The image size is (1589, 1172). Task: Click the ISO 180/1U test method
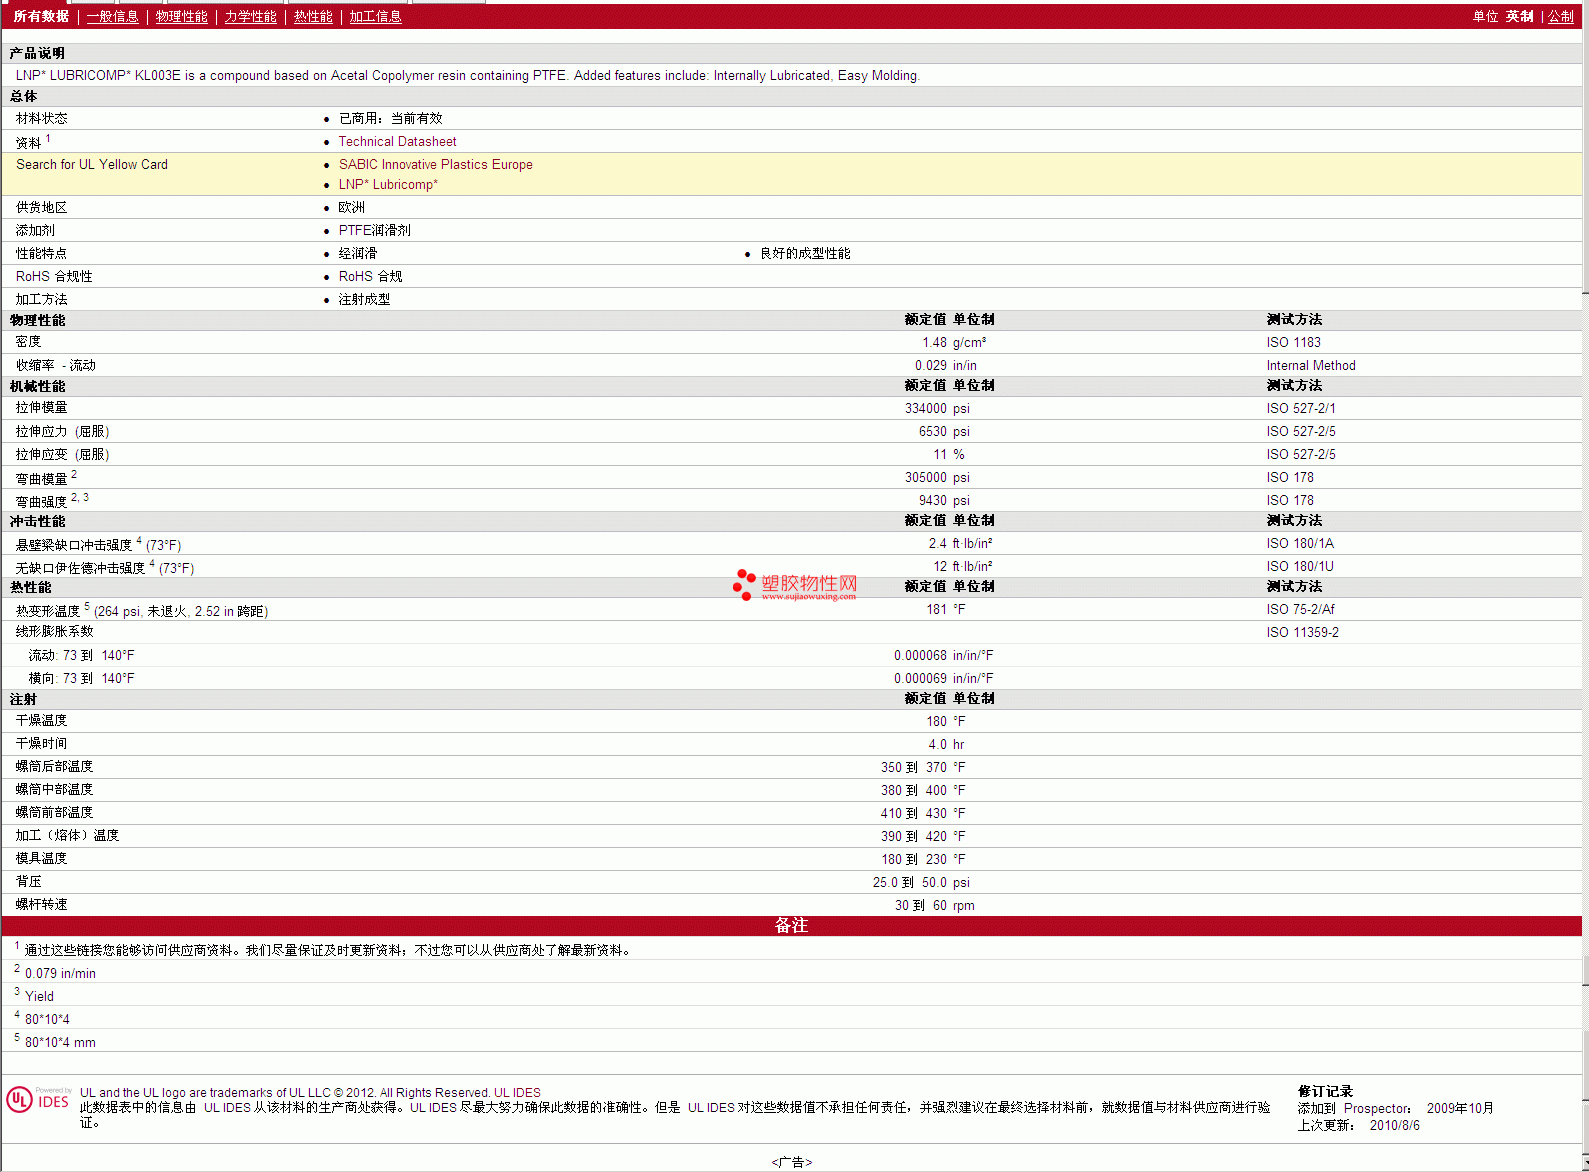[1300, 567]
